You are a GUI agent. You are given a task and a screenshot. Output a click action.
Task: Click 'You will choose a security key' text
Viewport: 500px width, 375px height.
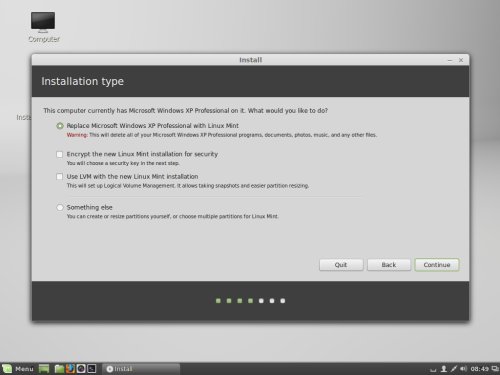tap(123, 163)
